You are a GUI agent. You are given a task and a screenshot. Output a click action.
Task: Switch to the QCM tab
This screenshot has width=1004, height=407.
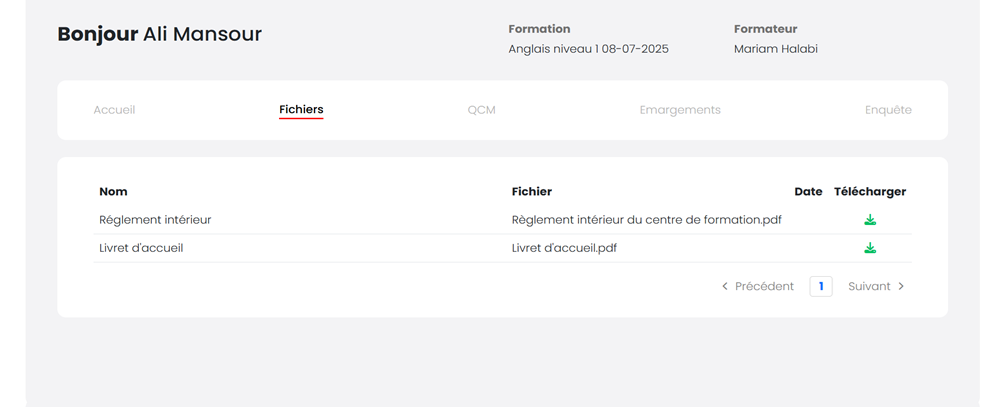(x=481, y=110)
